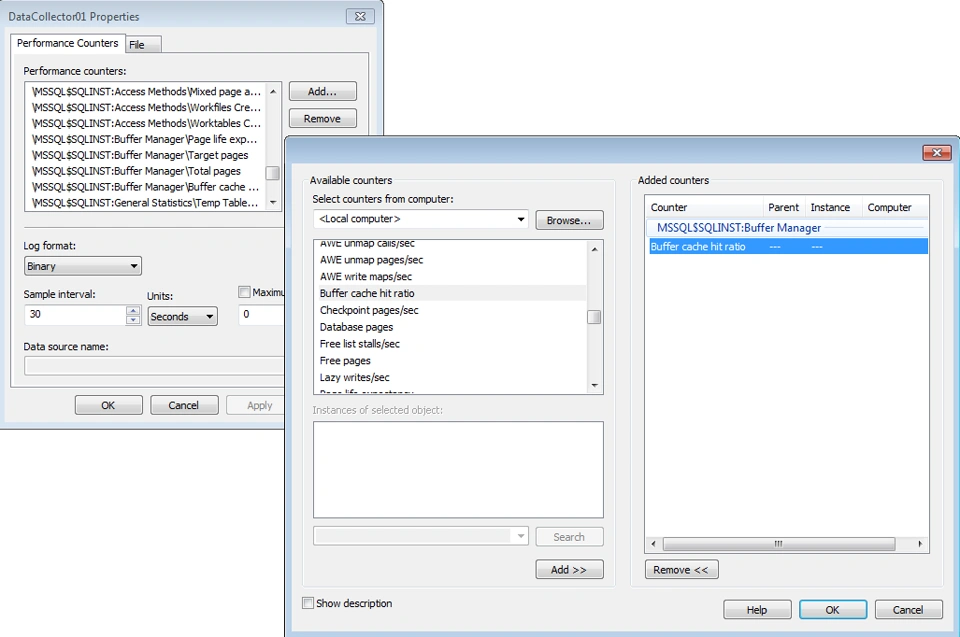Viewport: 960px width, 637px height.
Task: Click Apply in DataCollector01 Properties
Action: pyautogui.click(x=257, y=405)
